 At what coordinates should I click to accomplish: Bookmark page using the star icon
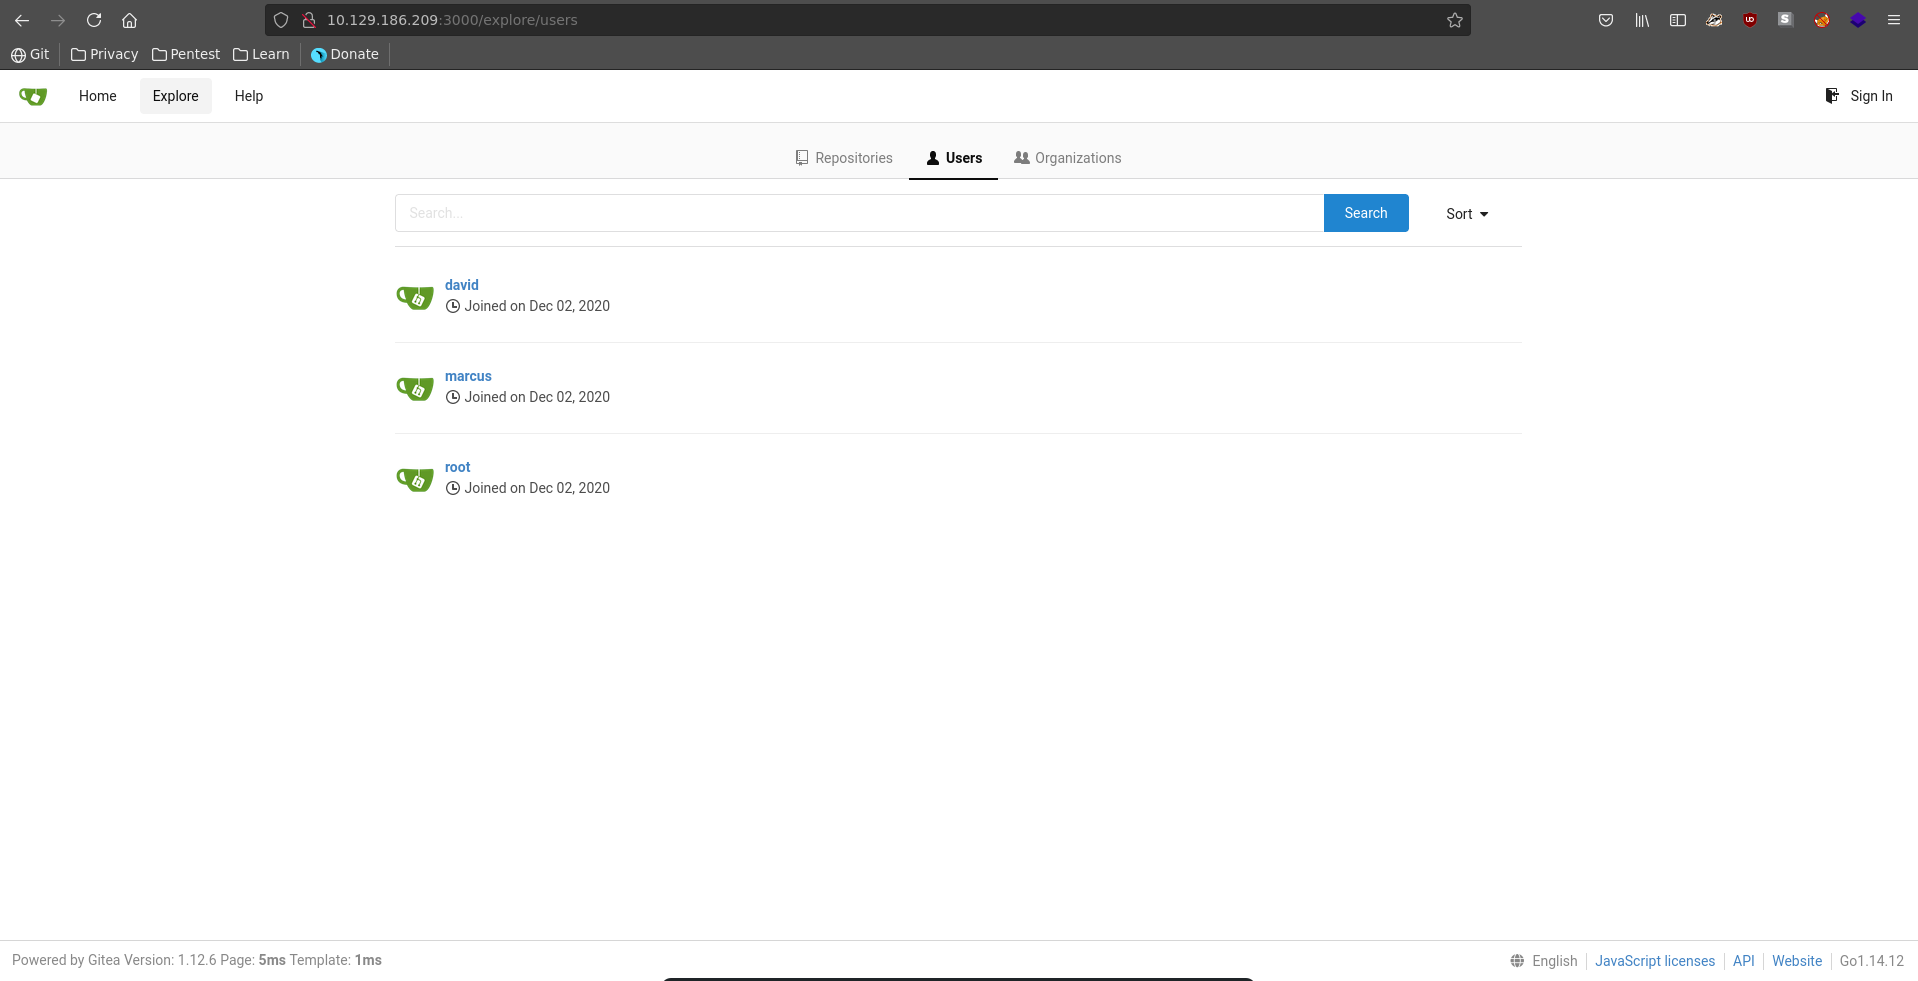tap(1454, 20)
